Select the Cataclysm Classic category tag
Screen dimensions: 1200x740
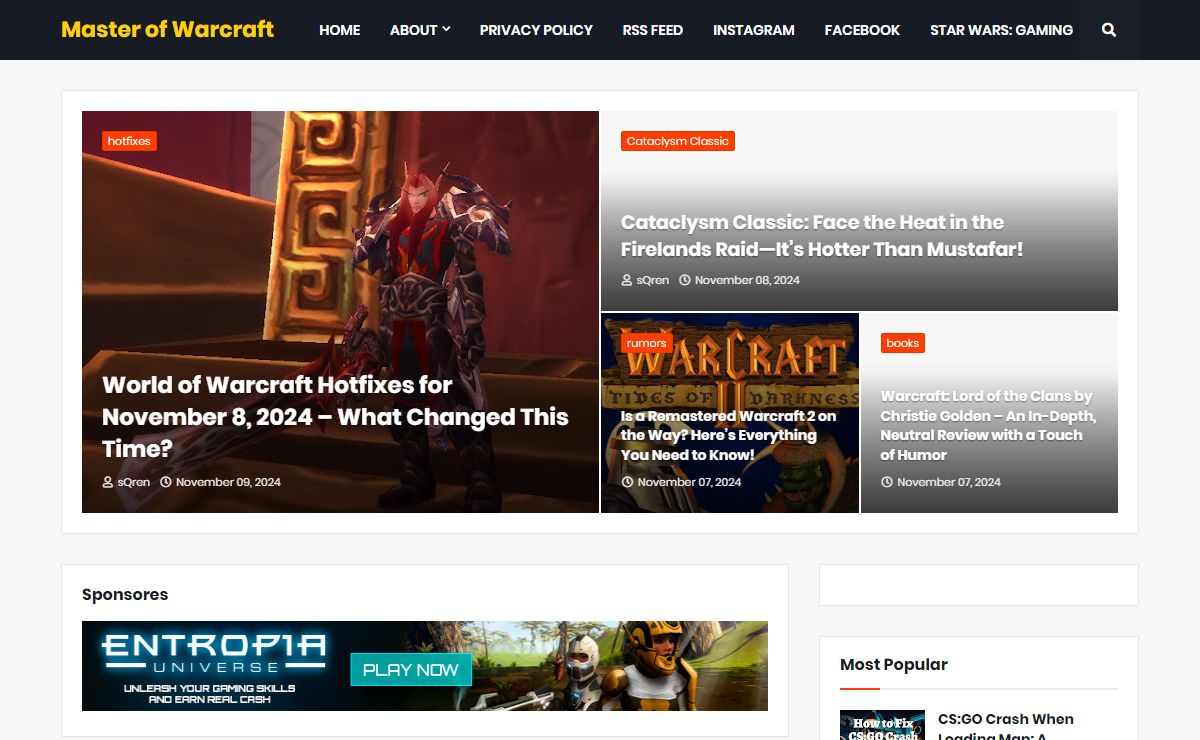678,141
